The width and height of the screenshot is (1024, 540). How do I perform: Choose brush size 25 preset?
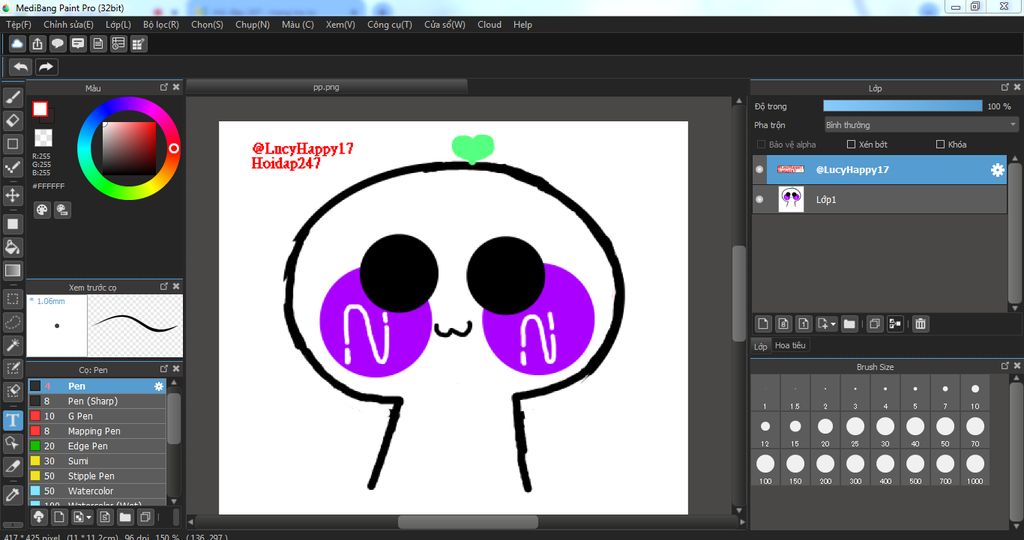pyautogui.click(x=855, y=430)
